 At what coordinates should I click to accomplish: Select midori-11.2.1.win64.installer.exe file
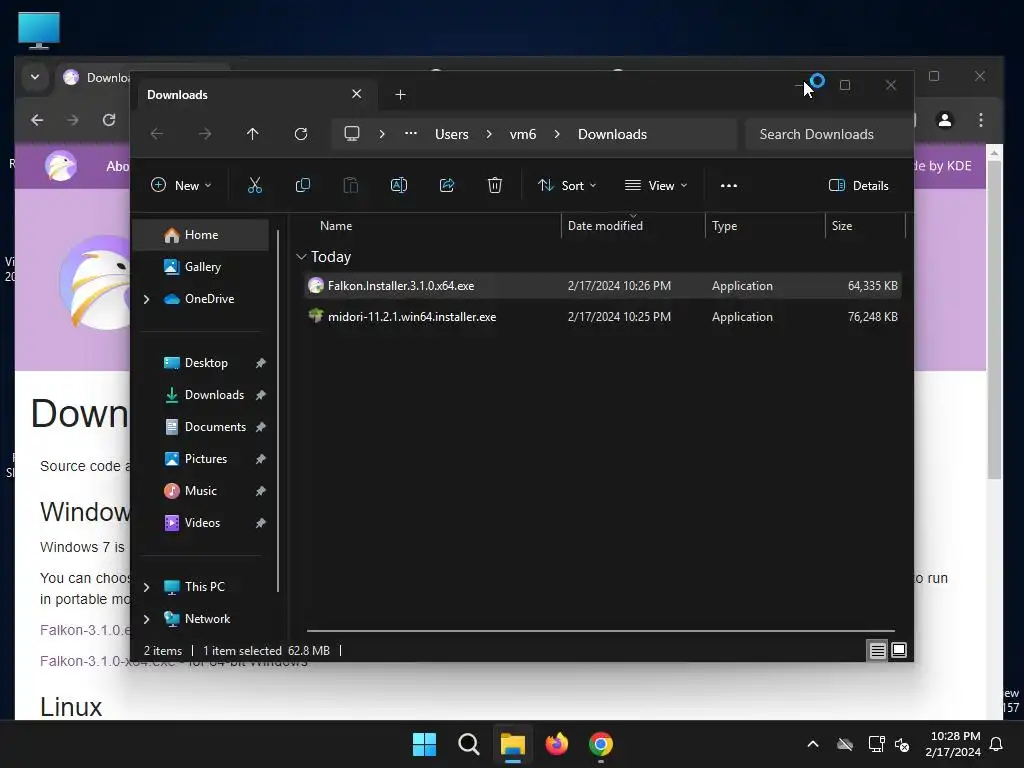(602, 317)
